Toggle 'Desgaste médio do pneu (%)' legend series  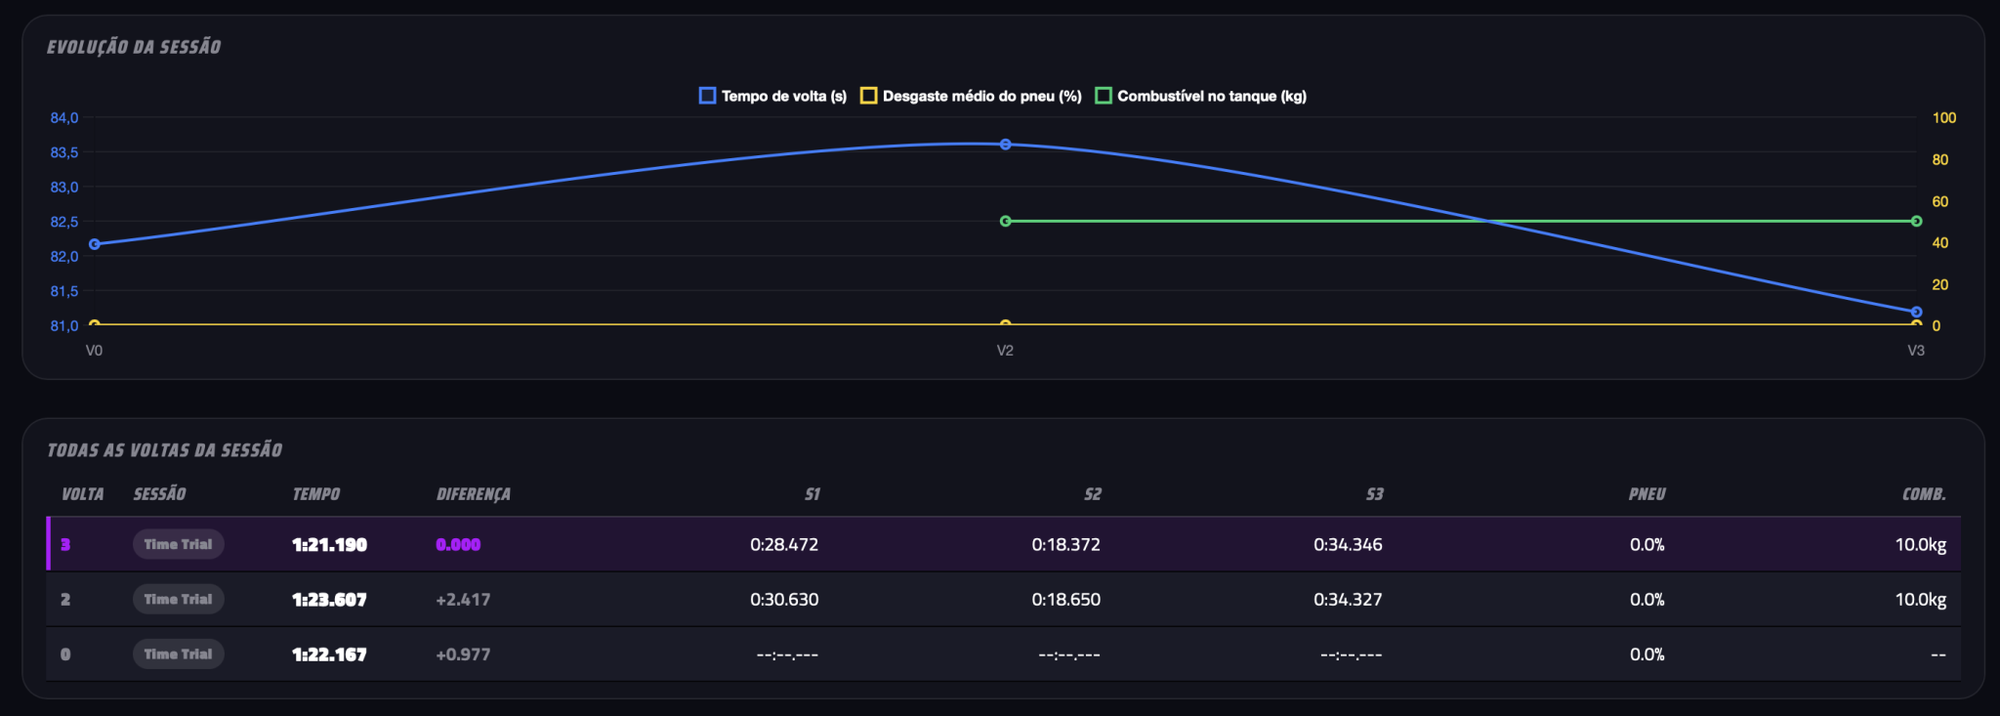pyautogui.click(x=971, y=96)
